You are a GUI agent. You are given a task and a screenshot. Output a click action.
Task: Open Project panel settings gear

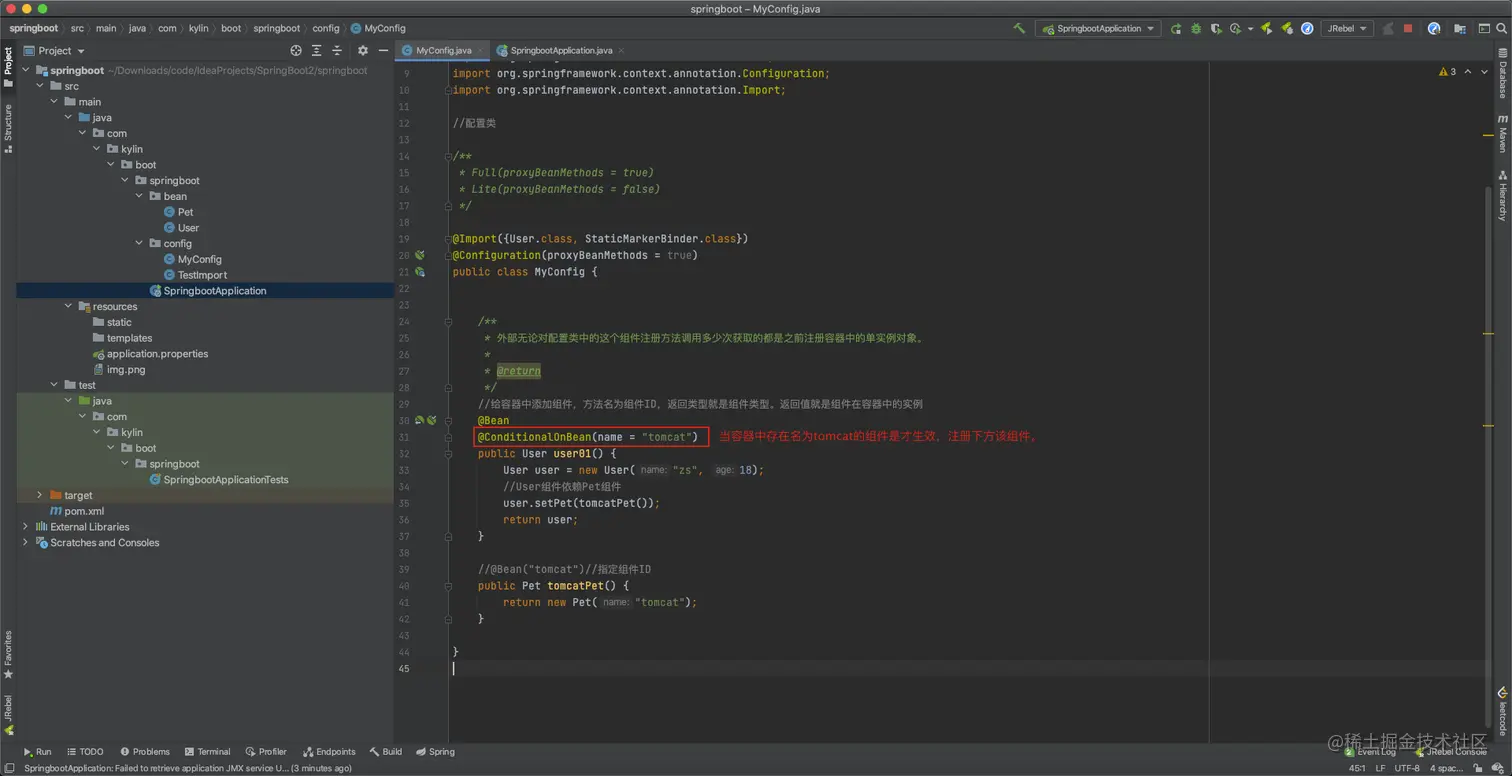click(363, 51)
